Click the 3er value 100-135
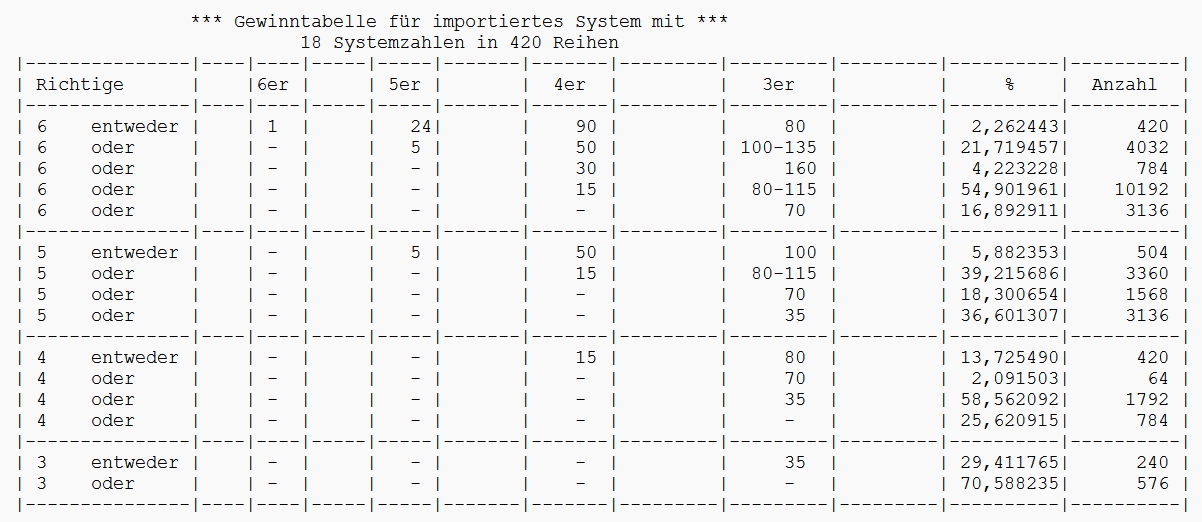1202x522 pixels. click(778, 147)
